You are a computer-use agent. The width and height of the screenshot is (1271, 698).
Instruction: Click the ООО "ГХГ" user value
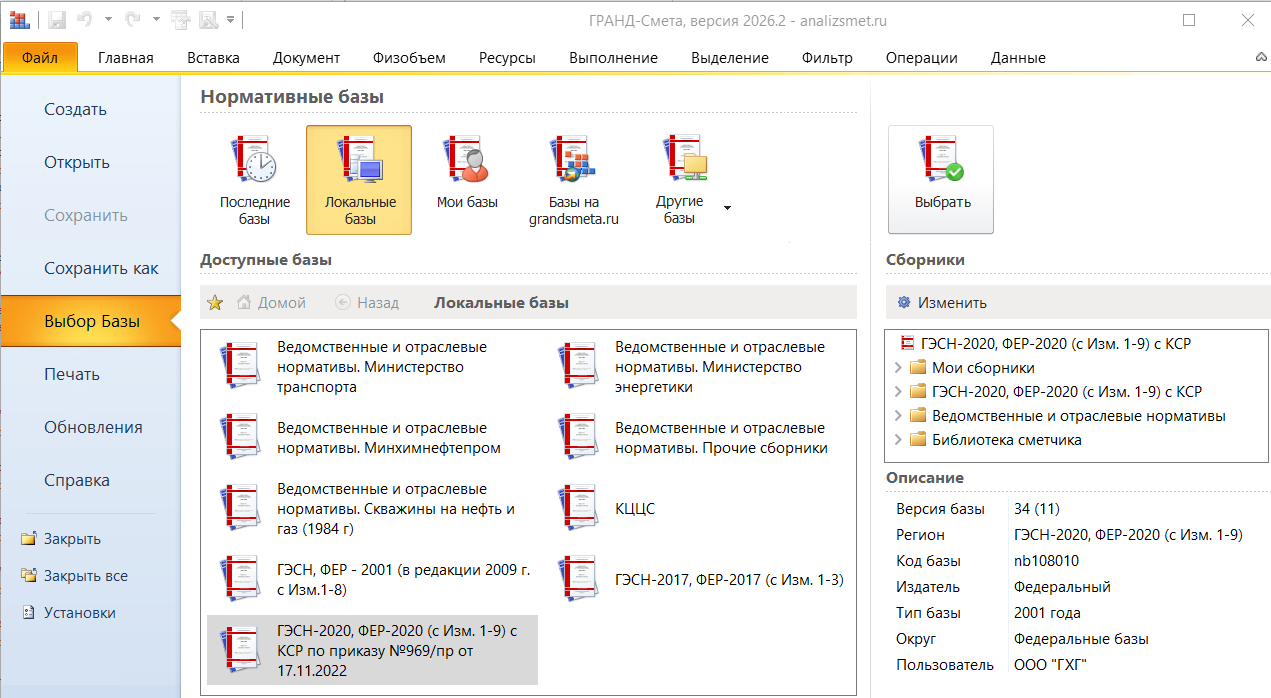(x=1050, y=665)
